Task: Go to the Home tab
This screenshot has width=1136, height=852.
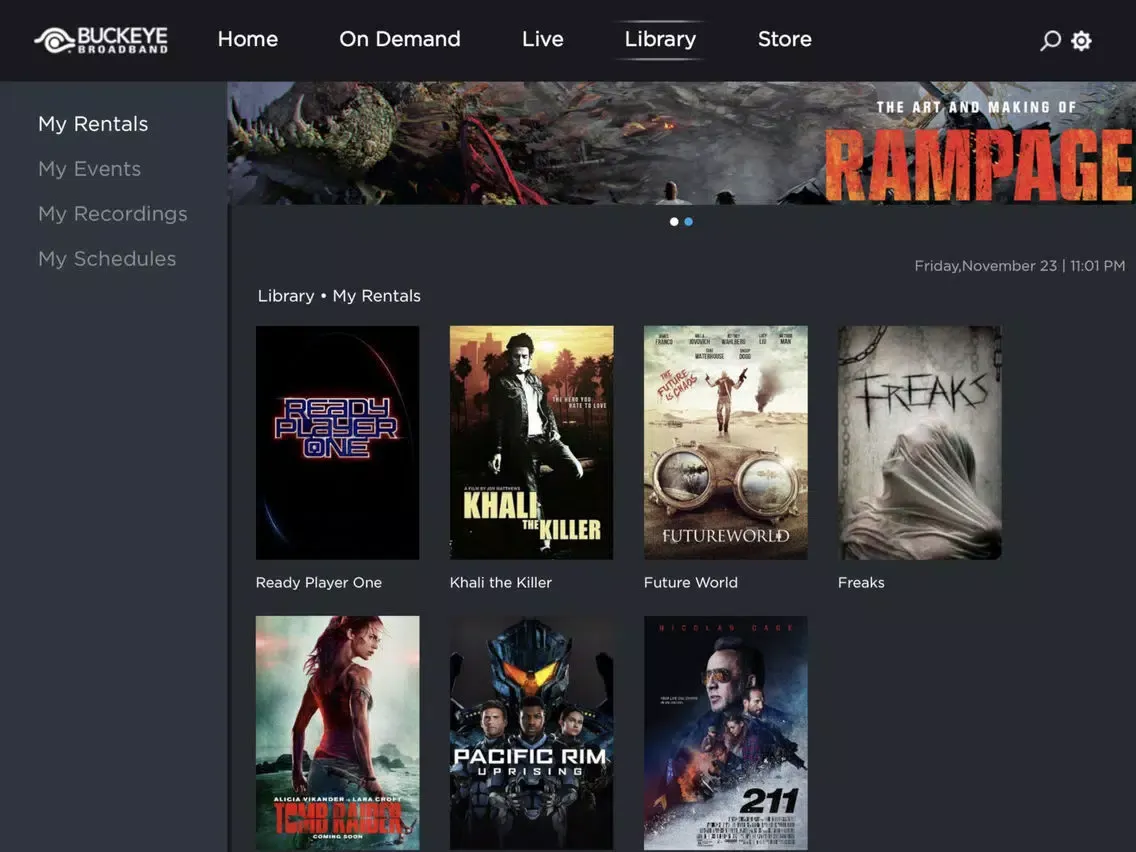Action: 248,39
